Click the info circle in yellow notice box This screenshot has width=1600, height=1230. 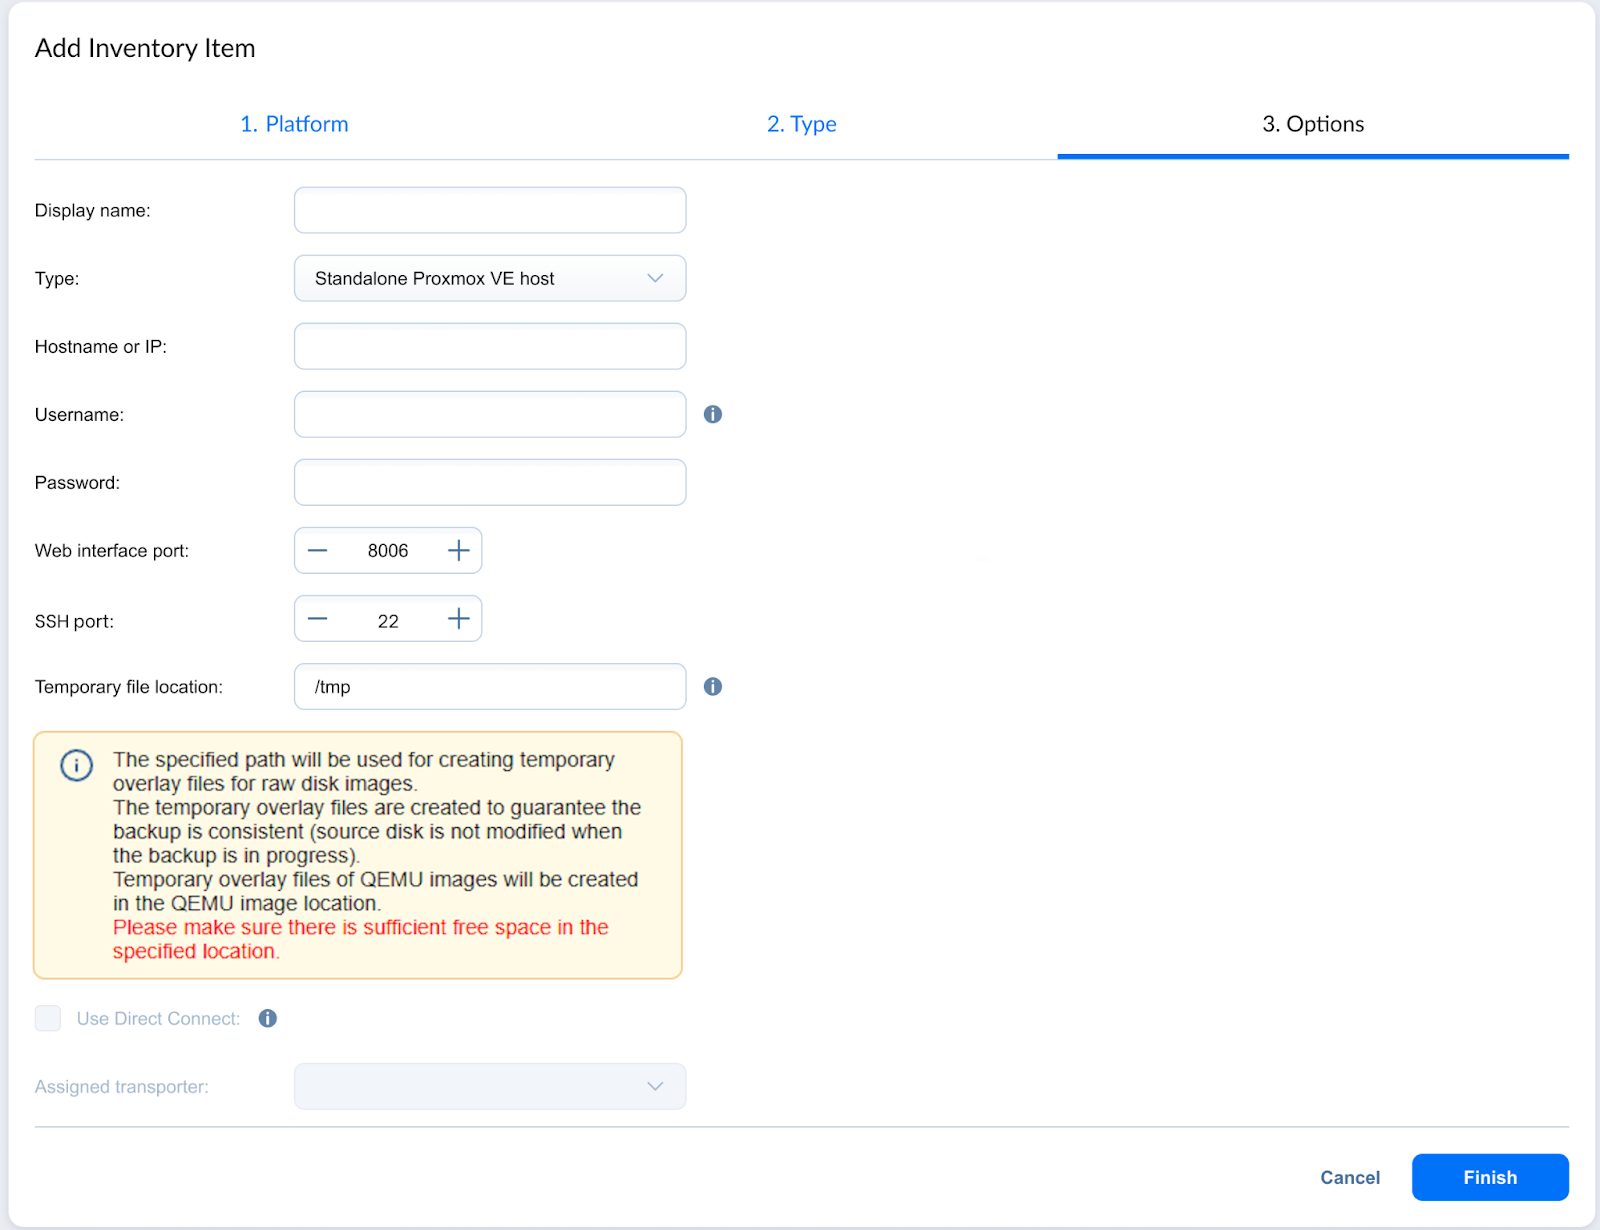(x=77, y=765)
